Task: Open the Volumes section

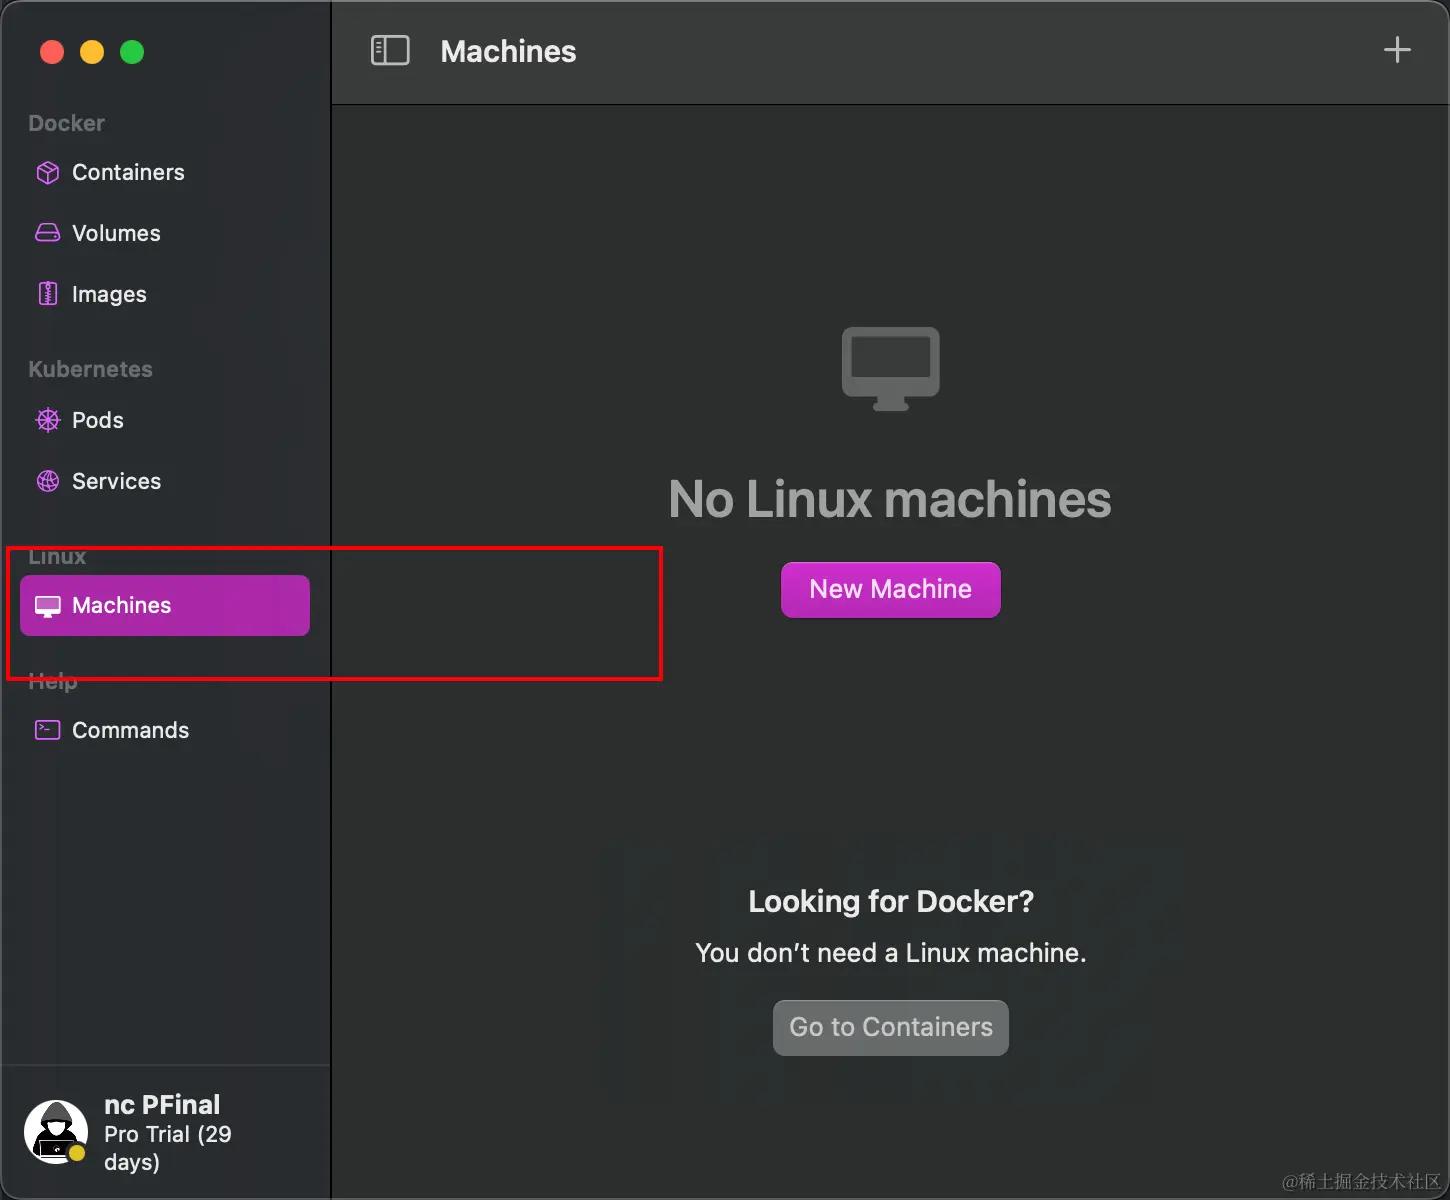Action: pyautogui.click(x=165, y=233)
